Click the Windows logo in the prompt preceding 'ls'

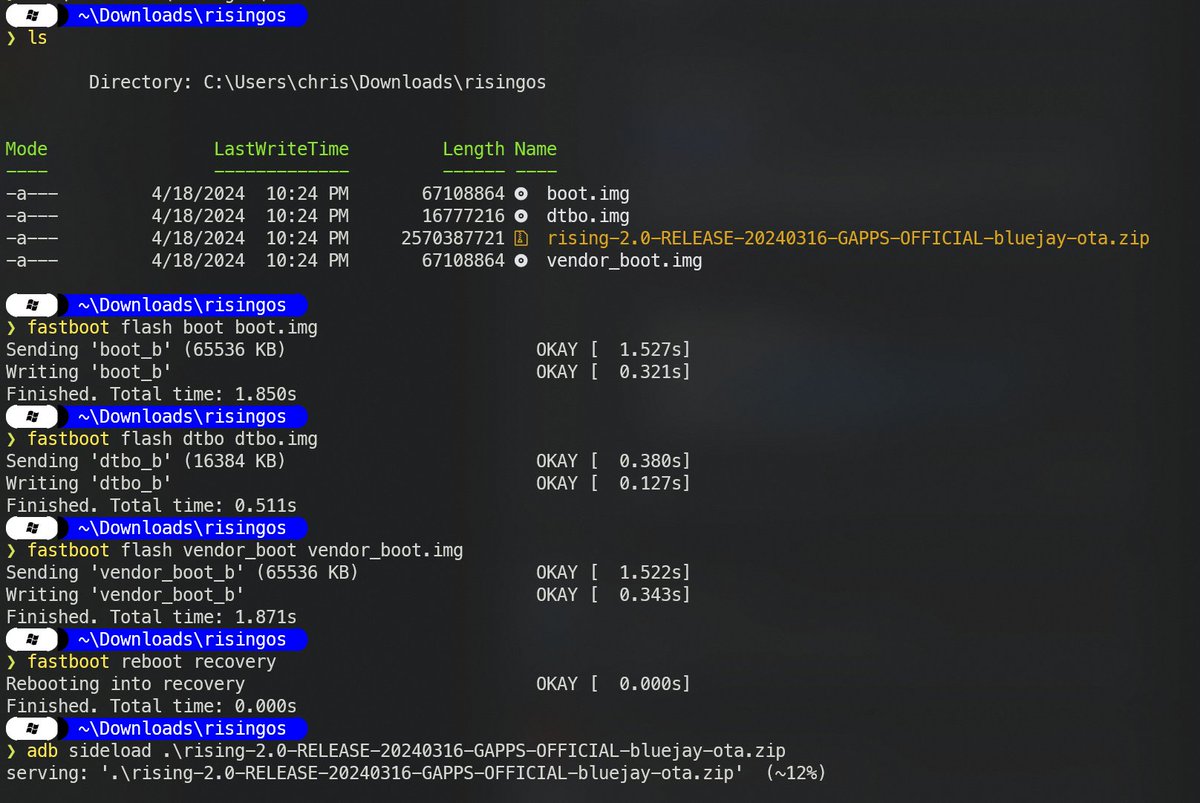(x=33, y=16)
